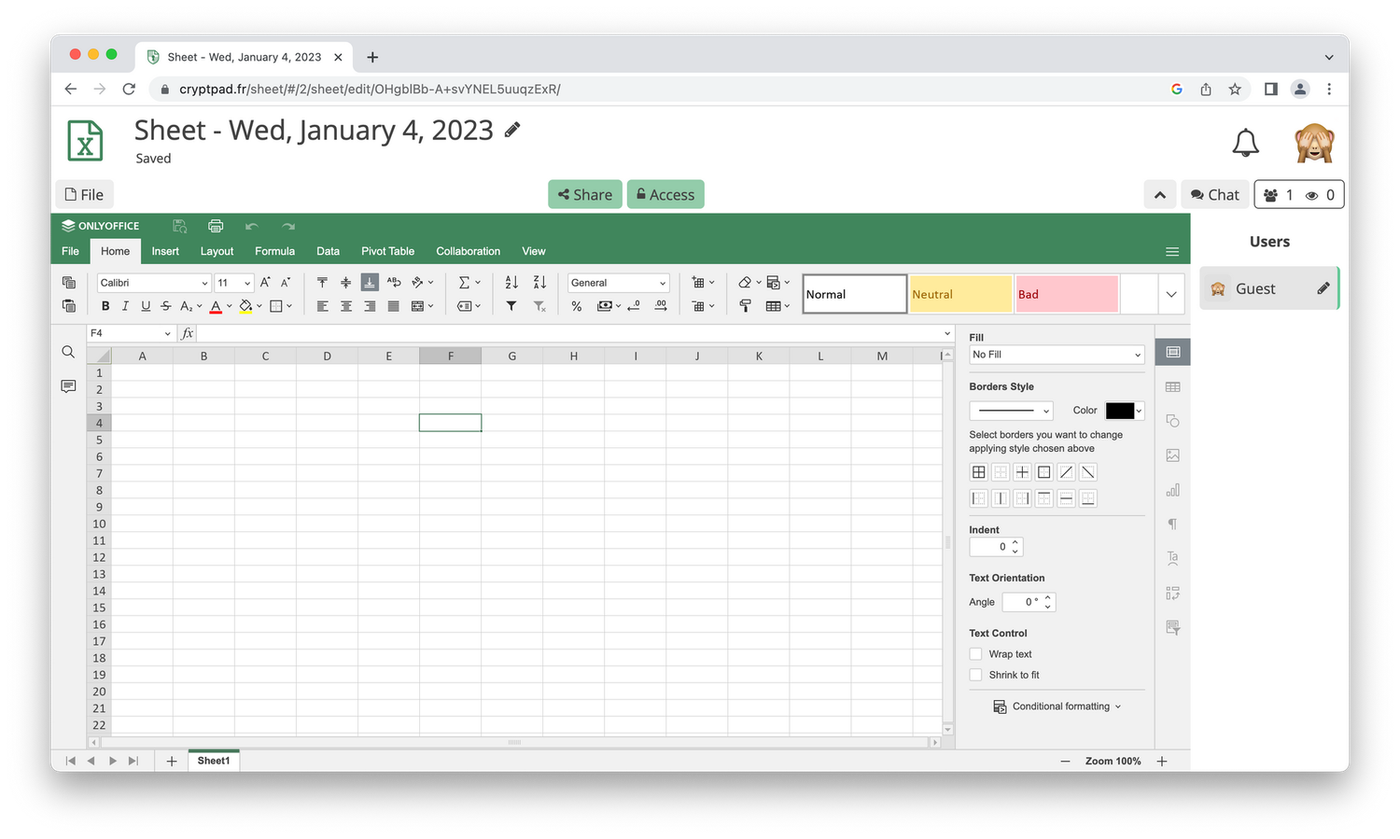Open the General number format dropdown
Screen dimensions: 1400x839
618,283
